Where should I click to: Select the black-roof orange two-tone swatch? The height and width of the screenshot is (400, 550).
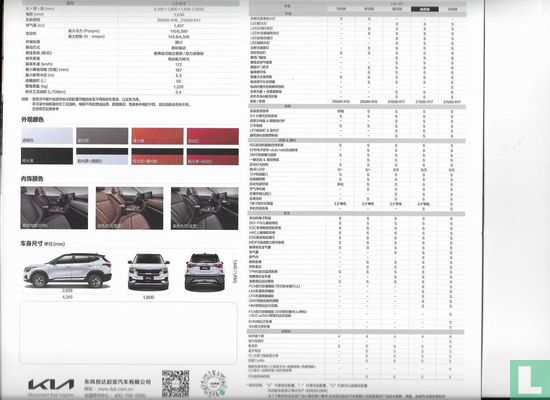pos(157,156)
